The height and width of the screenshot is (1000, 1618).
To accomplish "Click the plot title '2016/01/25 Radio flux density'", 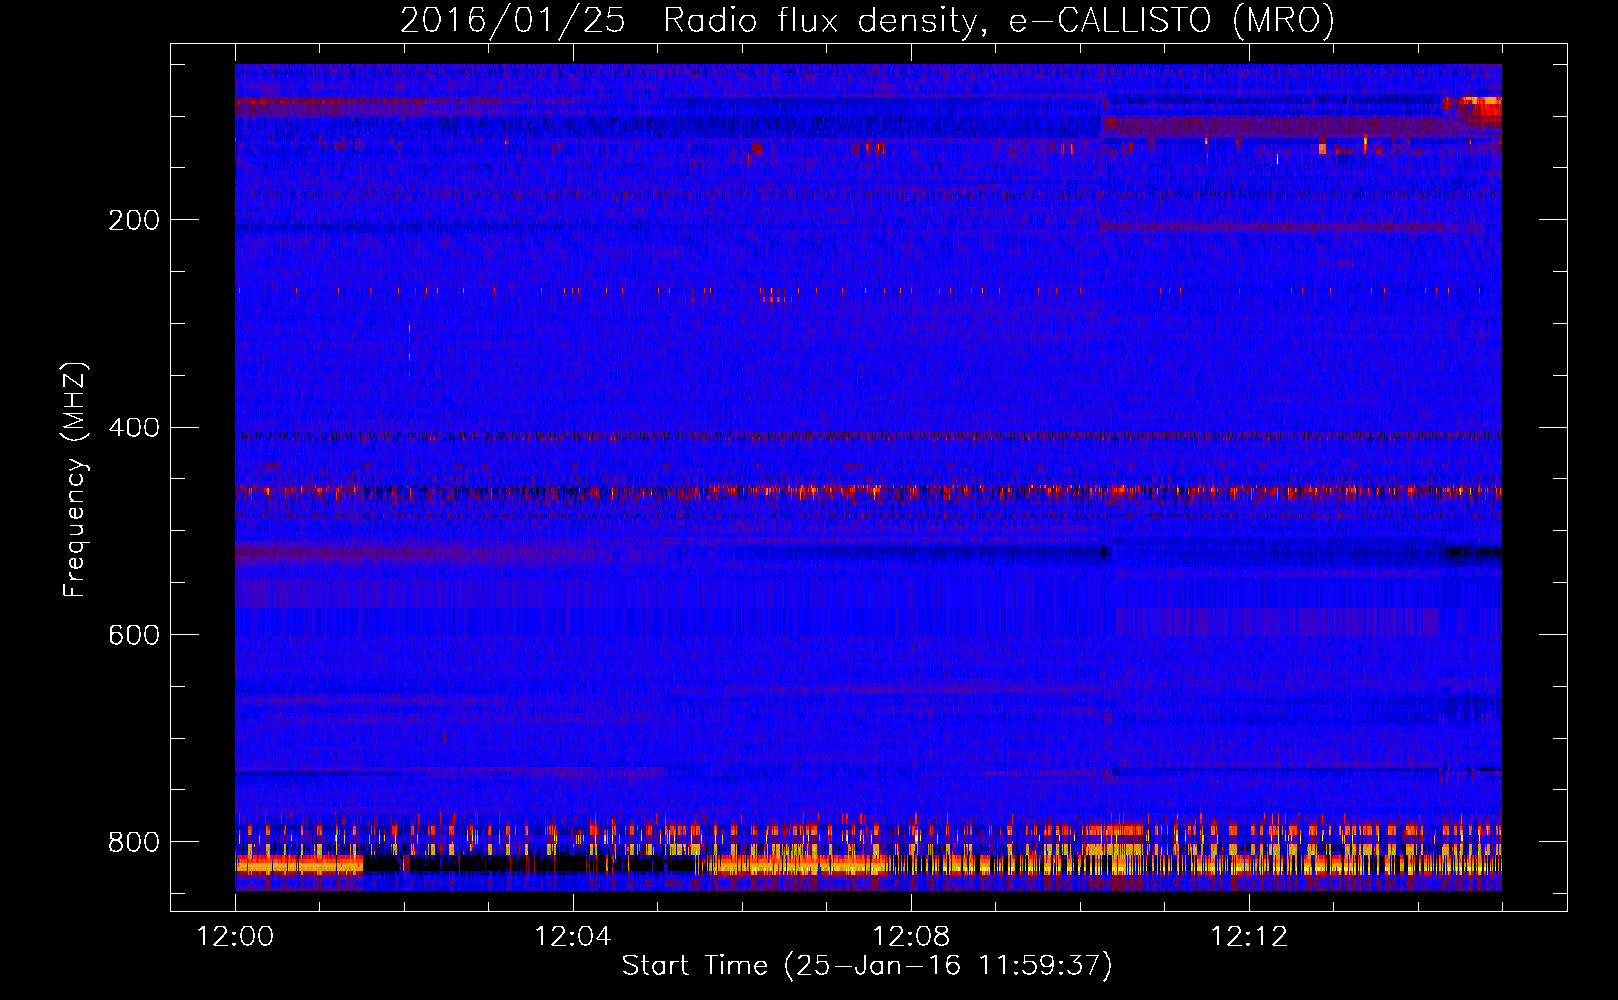I will 867,21.
